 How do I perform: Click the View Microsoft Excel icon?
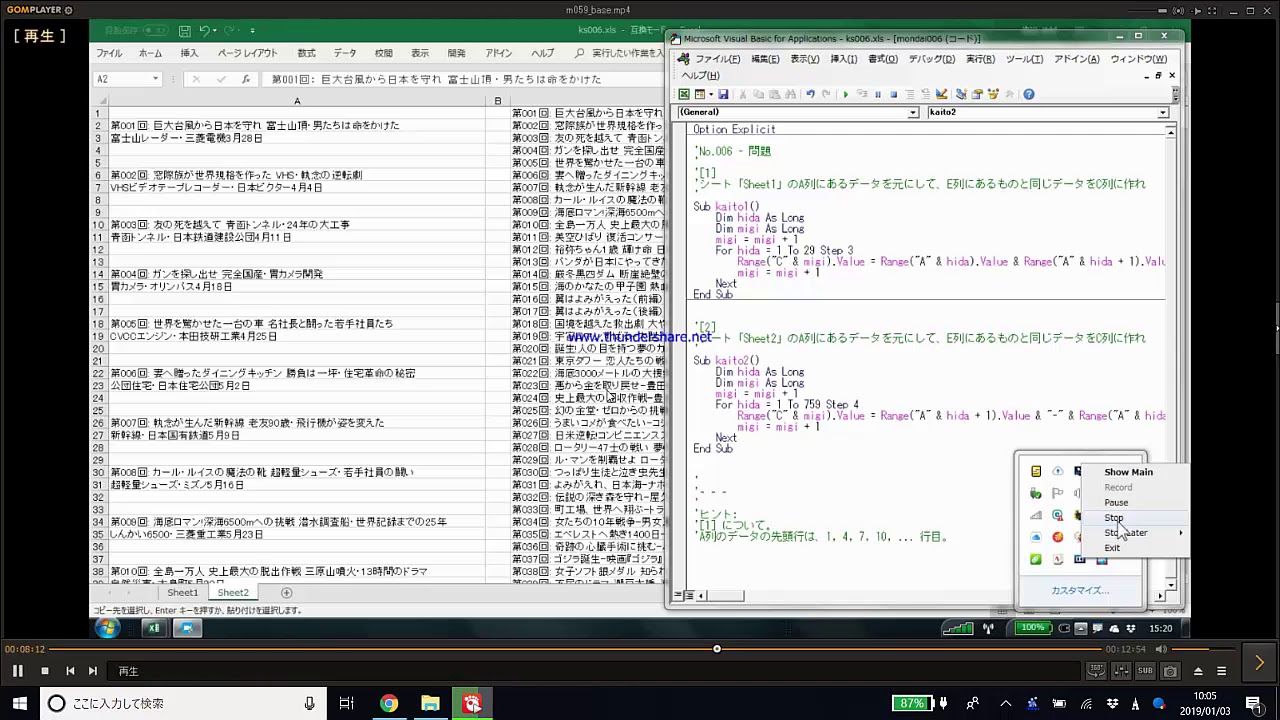pyautogui.click(x=685, y=95)
